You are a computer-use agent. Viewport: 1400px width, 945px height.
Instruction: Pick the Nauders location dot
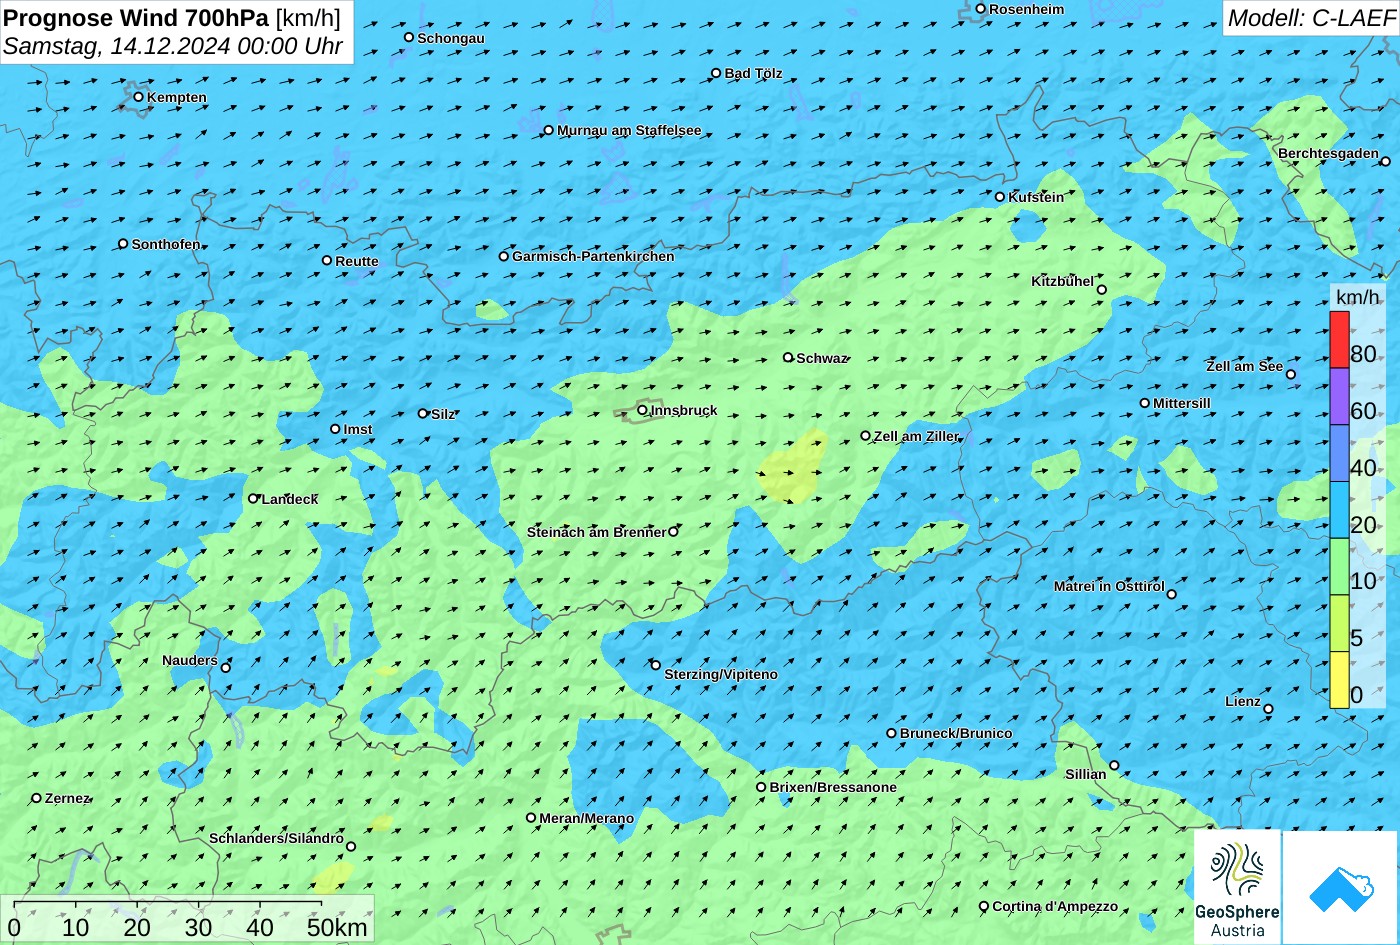pyautogui.click(x=226, y=668)
